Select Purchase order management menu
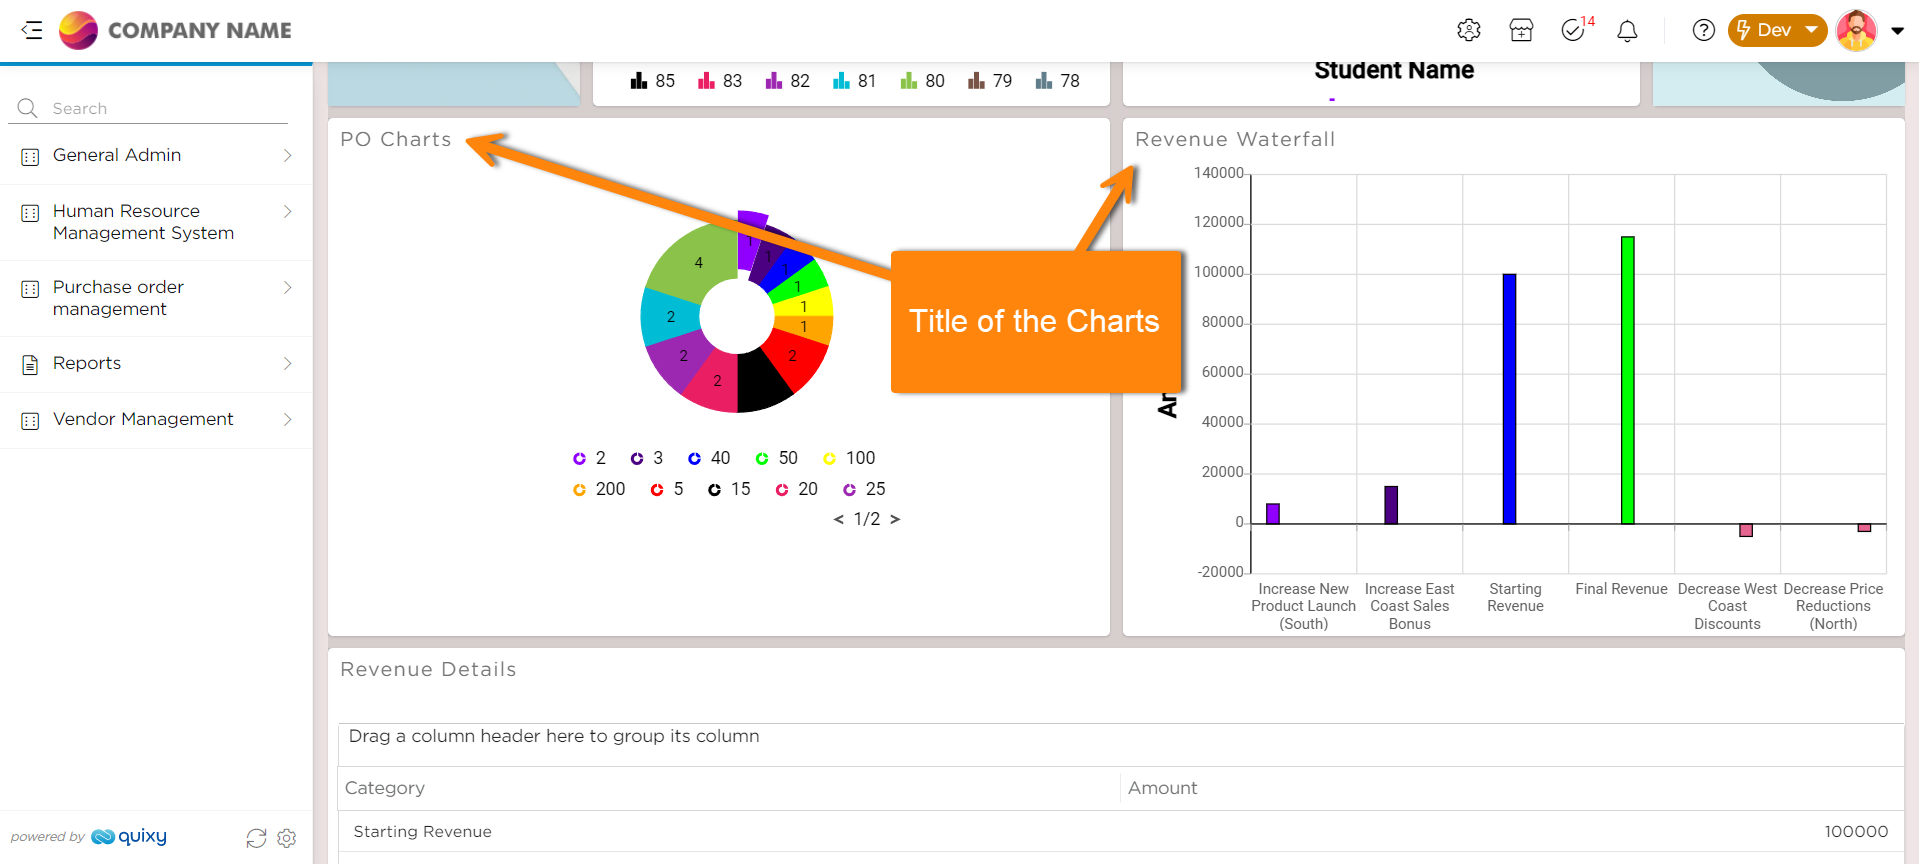 156,298
